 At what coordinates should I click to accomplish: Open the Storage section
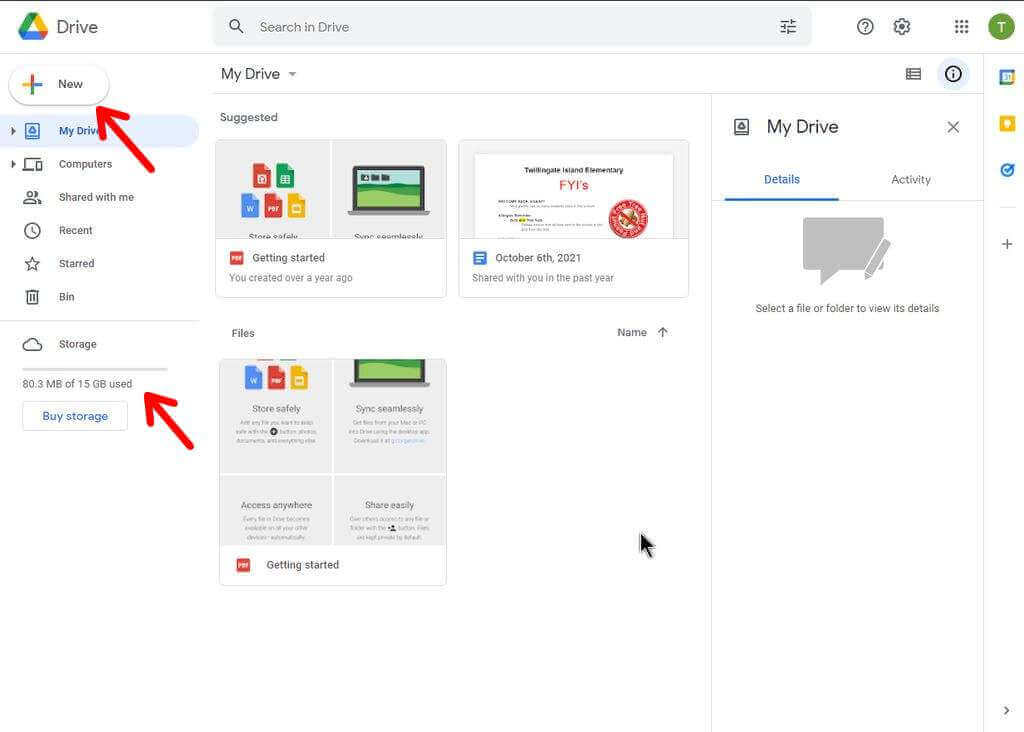coord(99,344)
